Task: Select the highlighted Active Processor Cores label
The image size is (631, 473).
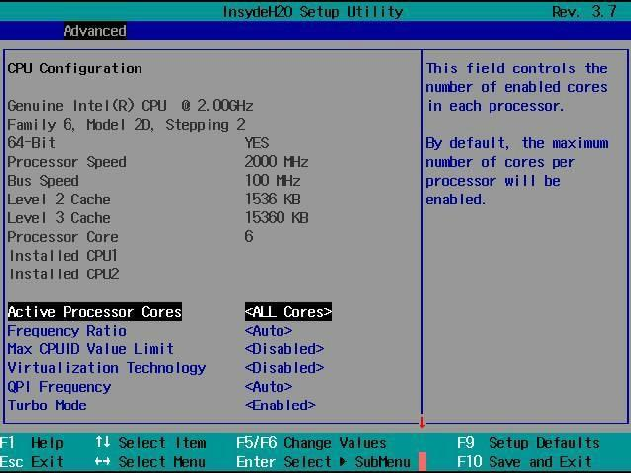Action: 95,312
